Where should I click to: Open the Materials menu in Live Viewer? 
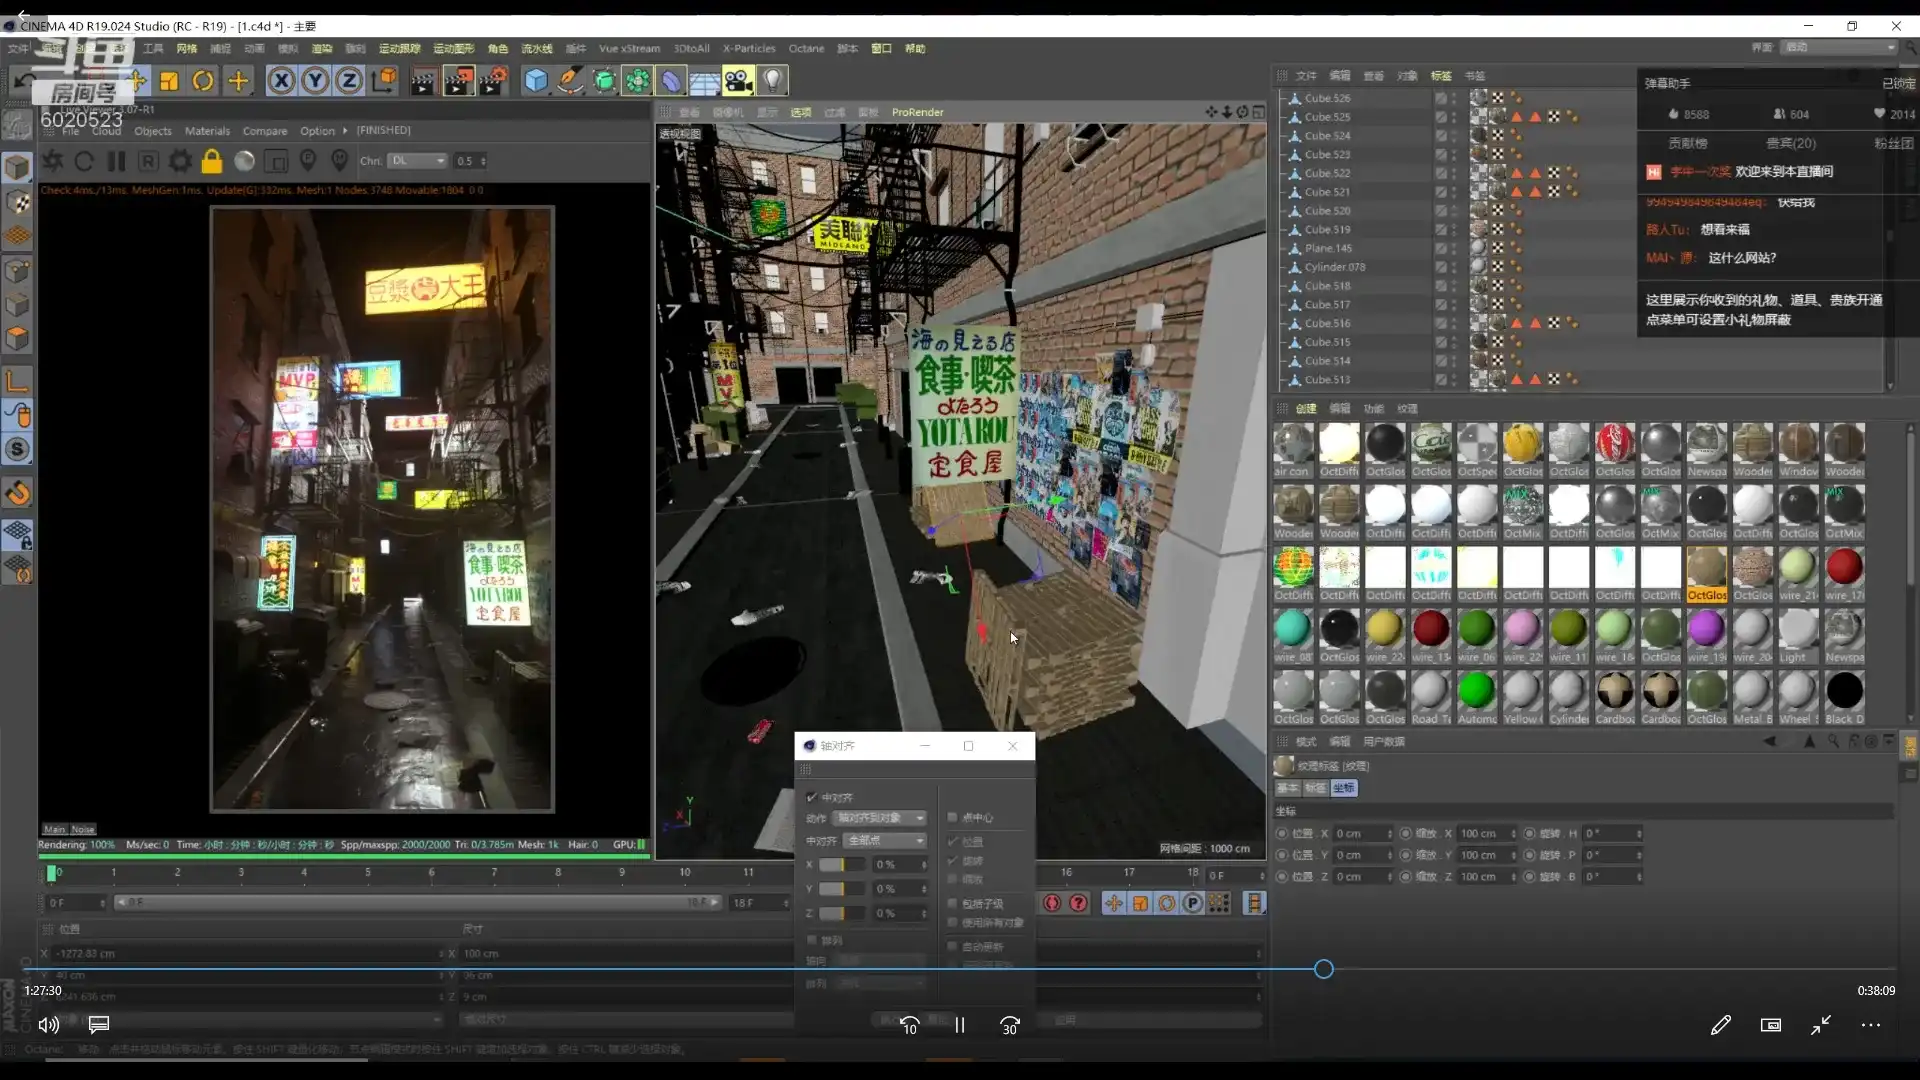click(x=207, y=131)
